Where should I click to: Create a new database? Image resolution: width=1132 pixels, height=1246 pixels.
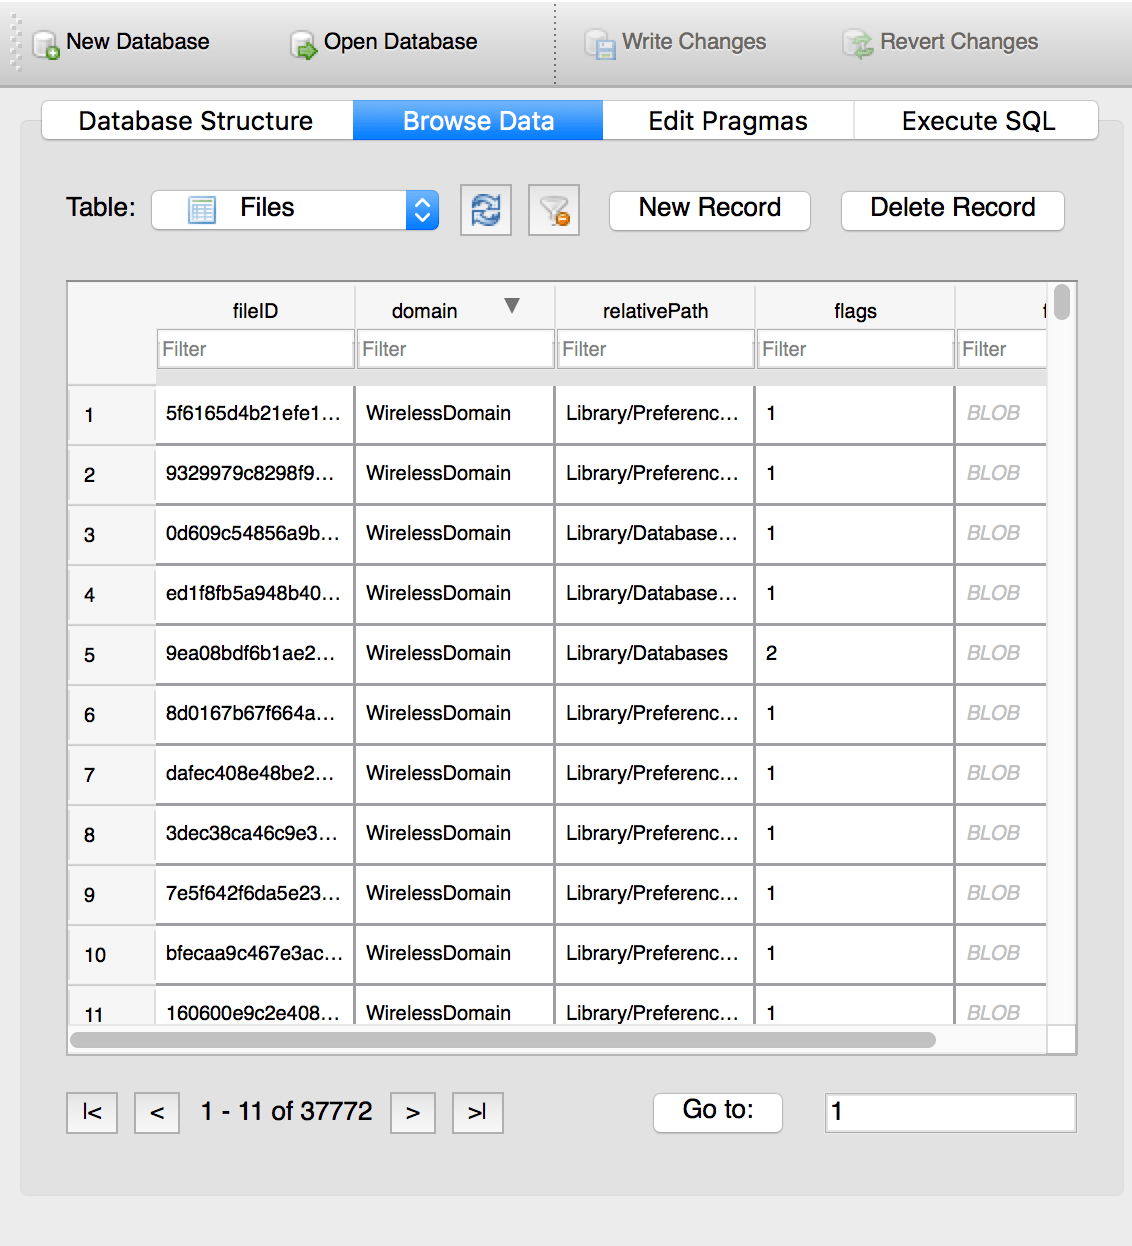(x=120, y=42)
